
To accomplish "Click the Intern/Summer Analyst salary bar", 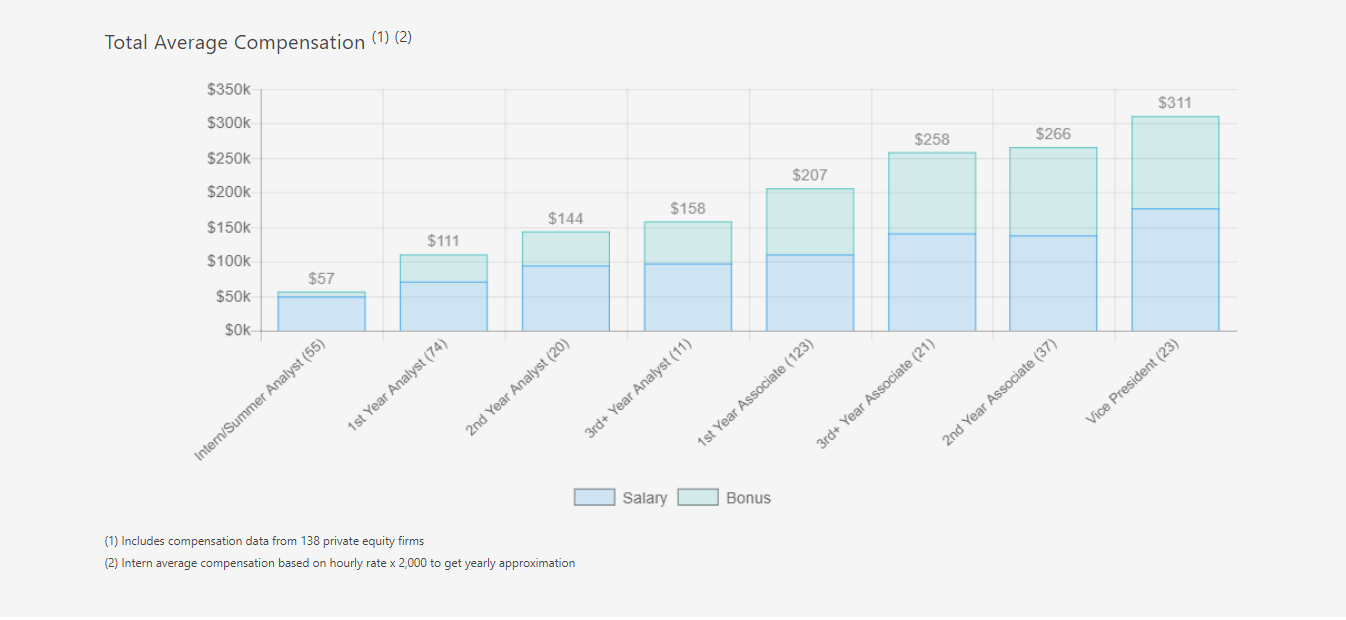I will click(321, 314).
